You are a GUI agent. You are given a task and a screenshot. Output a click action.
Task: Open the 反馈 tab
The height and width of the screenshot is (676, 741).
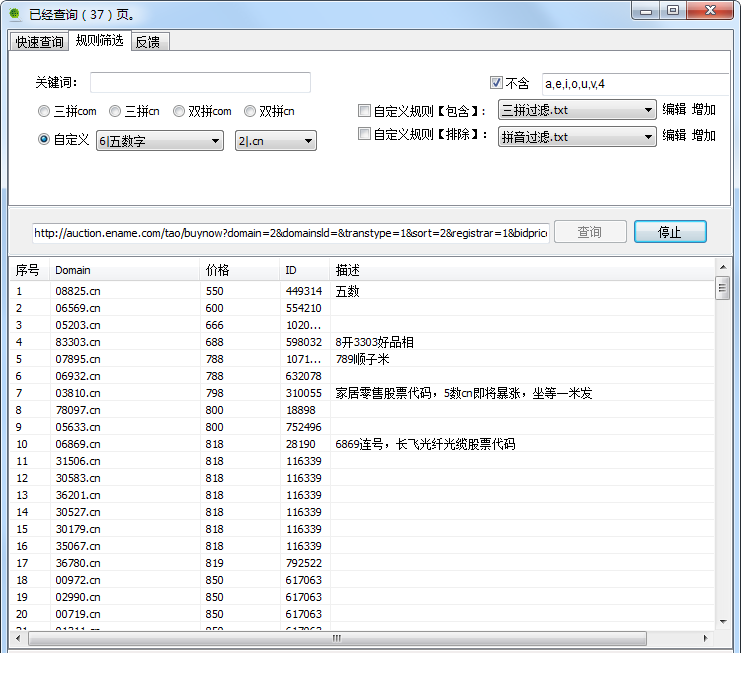149,42
